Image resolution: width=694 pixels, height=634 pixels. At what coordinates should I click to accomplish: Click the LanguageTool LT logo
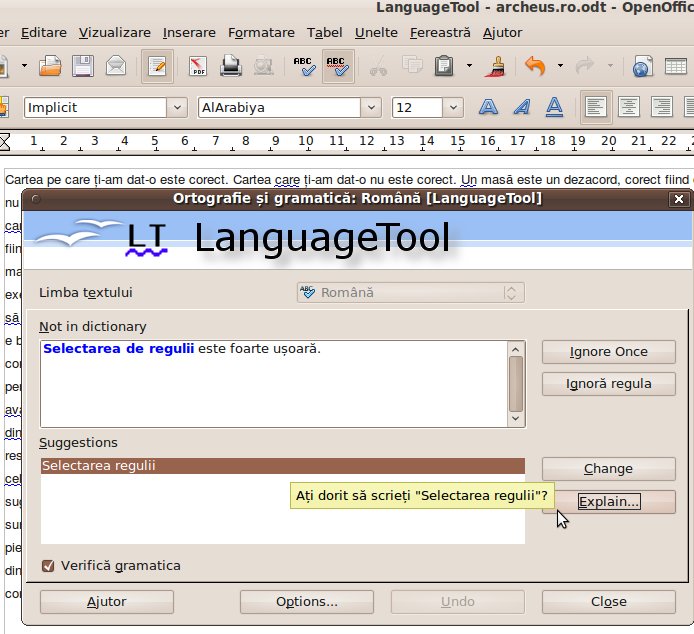click(x=147, y=239)
